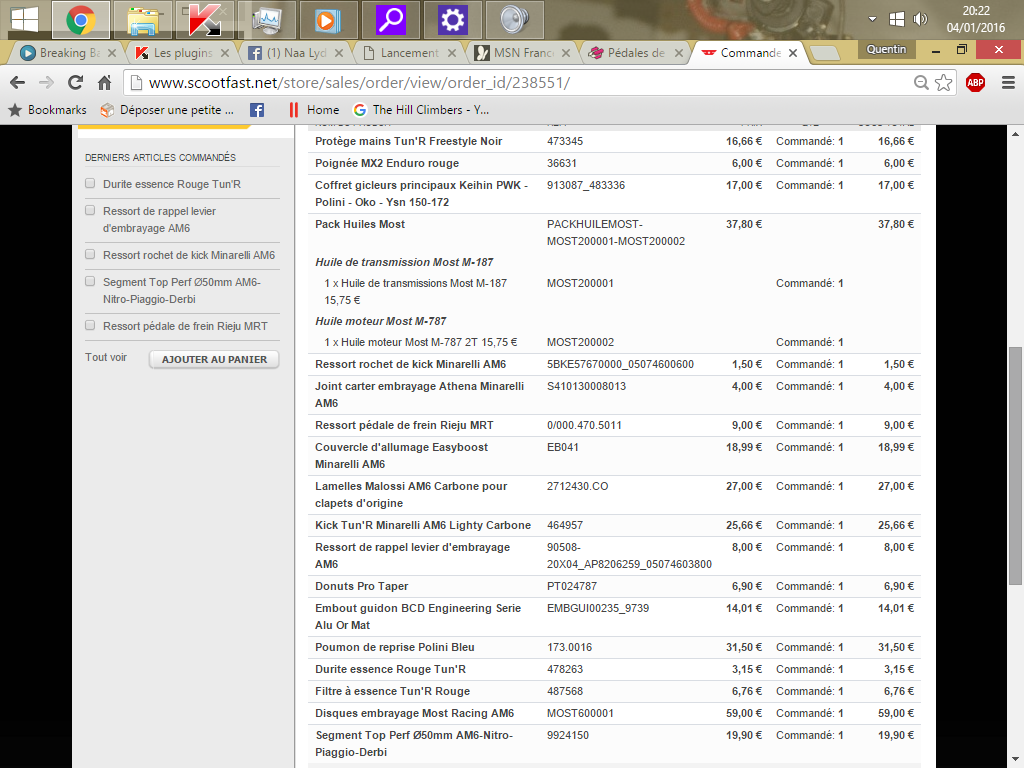
Task: Open File Explorer from the taskbar
Action: click(x=142, y=20)
